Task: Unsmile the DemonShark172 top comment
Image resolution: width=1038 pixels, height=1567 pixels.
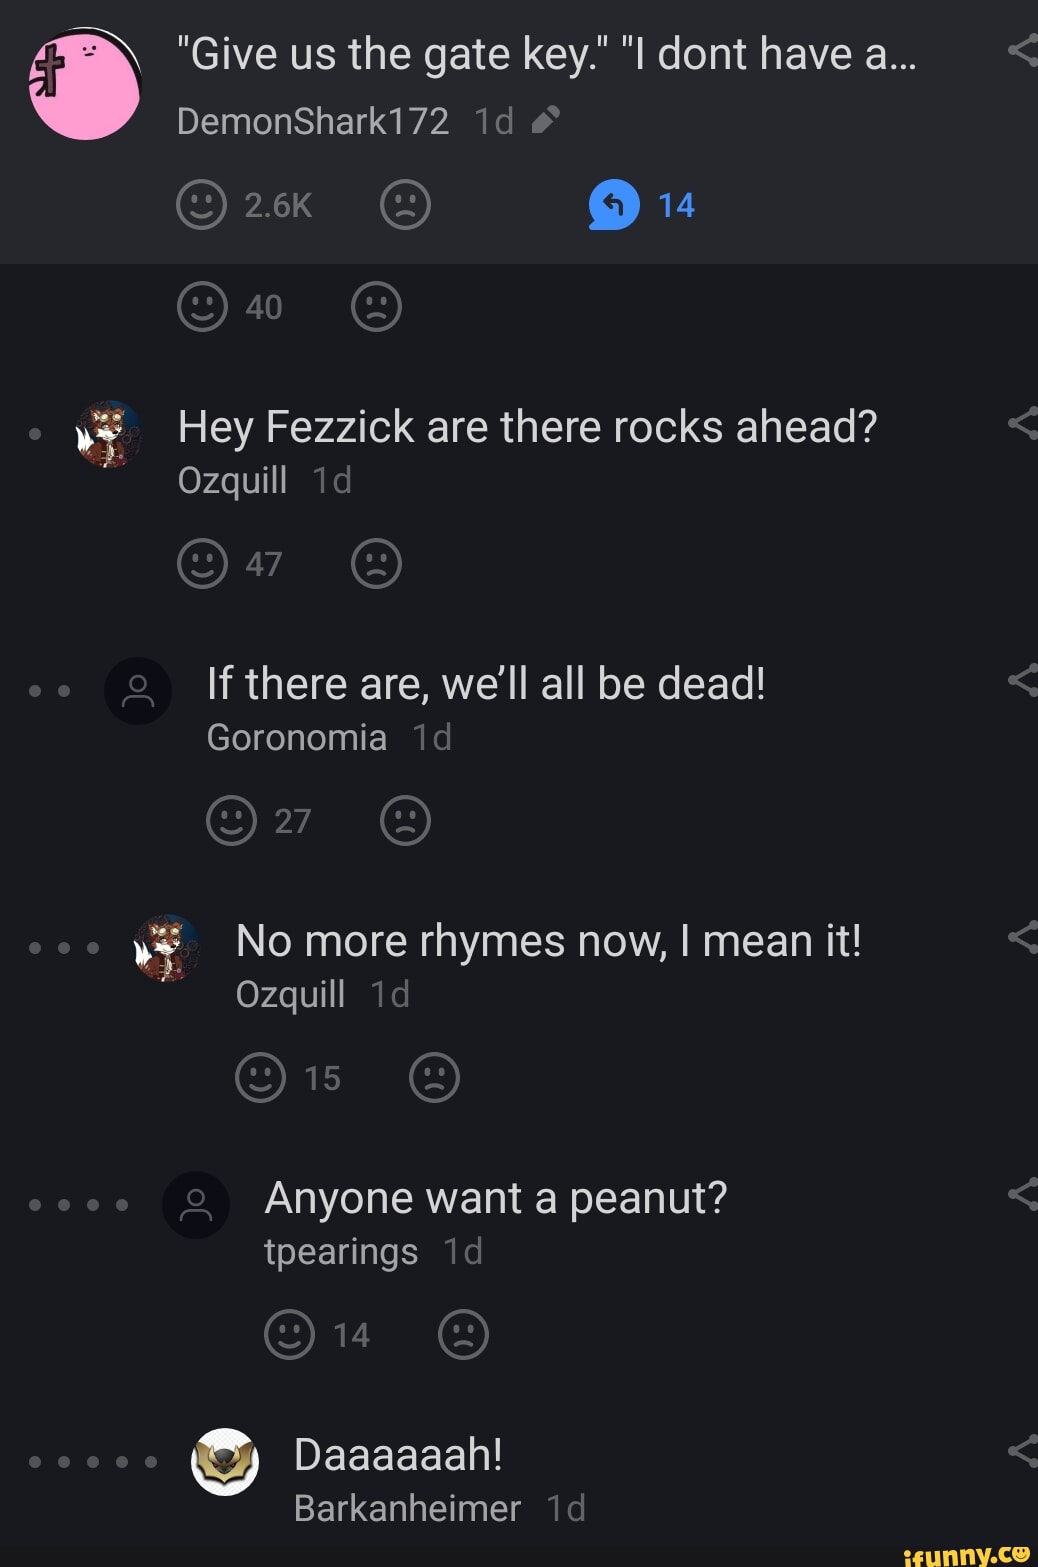Action: [405, 205]
